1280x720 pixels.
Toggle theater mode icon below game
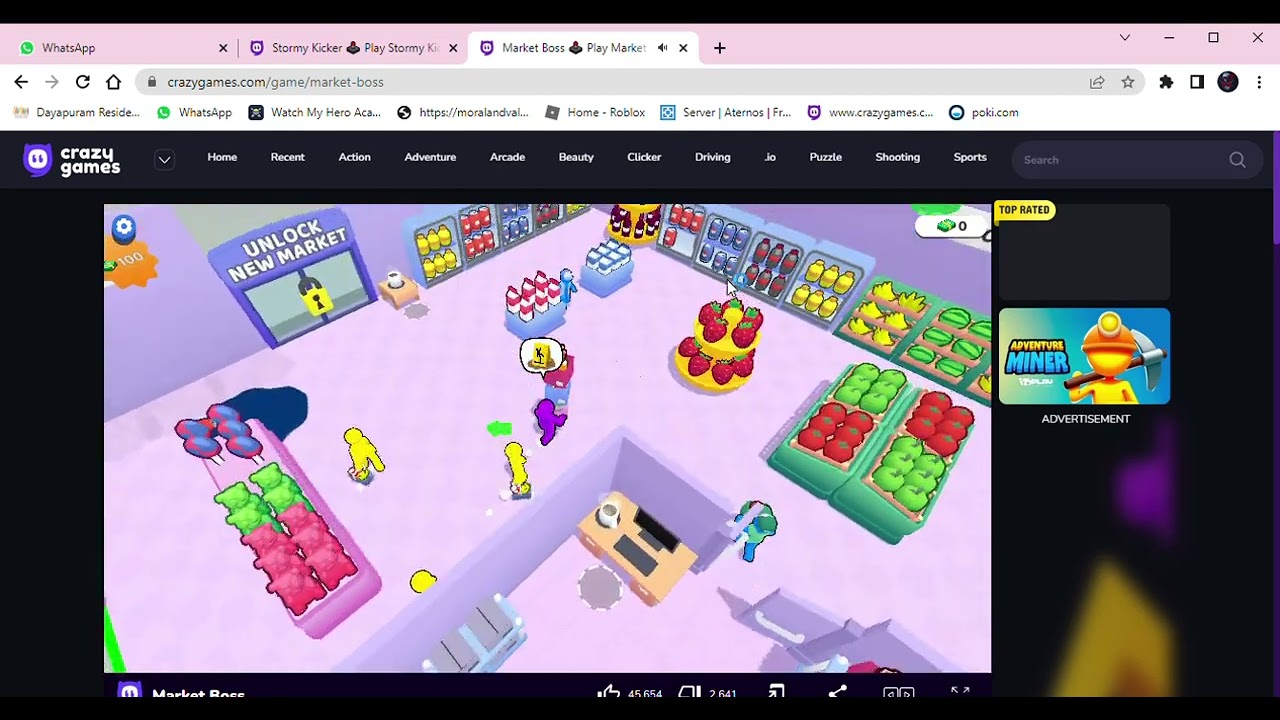[x=898, y=692]
